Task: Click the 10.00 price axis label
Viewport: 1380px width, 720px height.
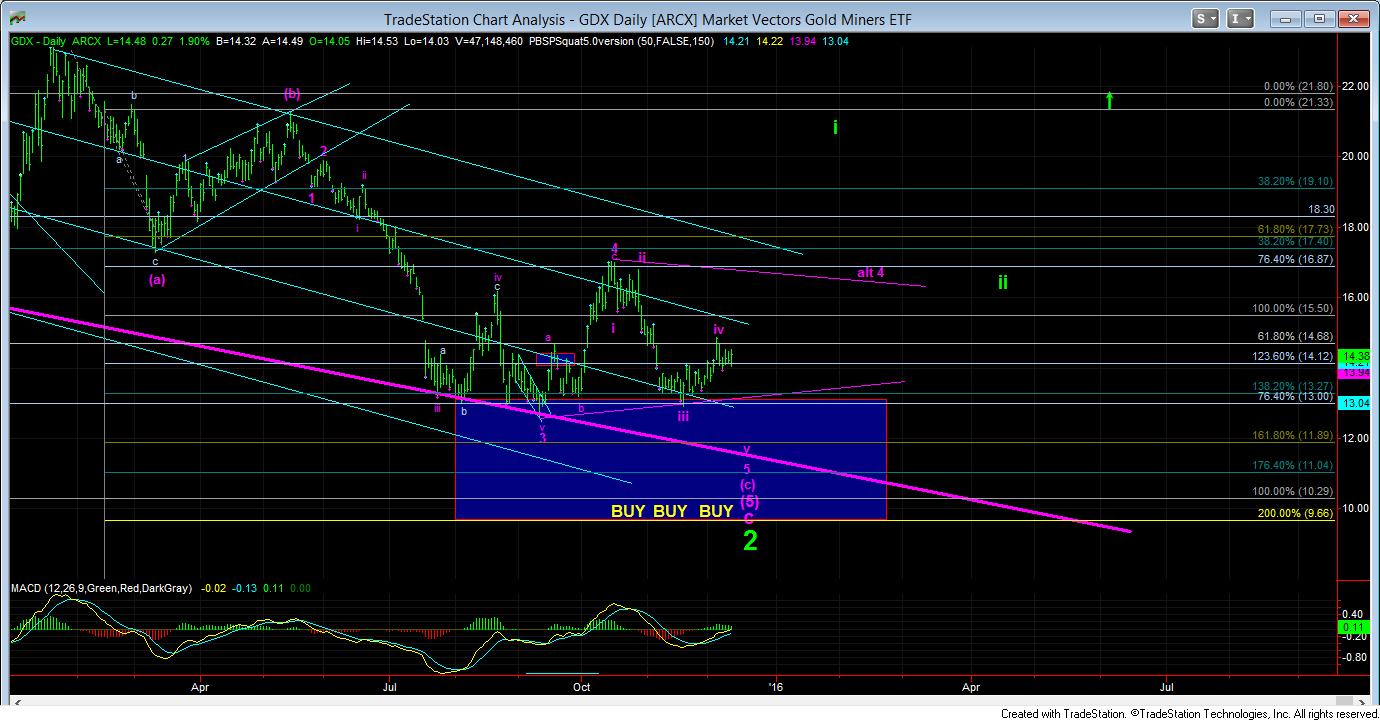Action: tap(1354, 508)
